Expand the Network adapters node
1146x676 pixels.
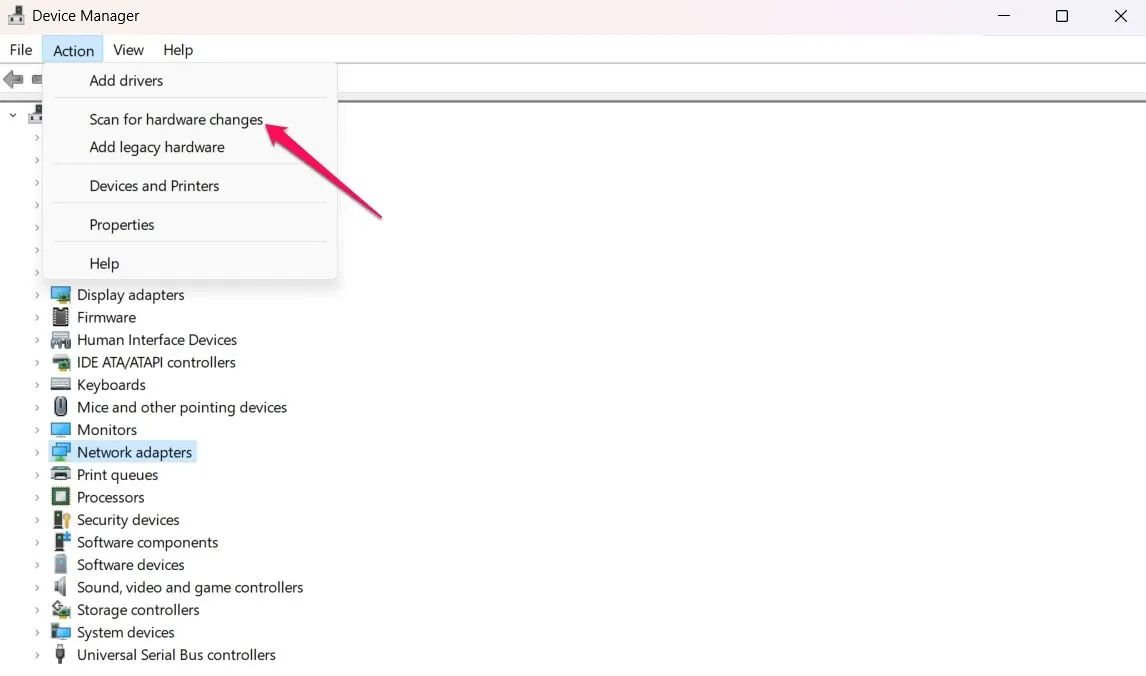(x=37, y=452)
